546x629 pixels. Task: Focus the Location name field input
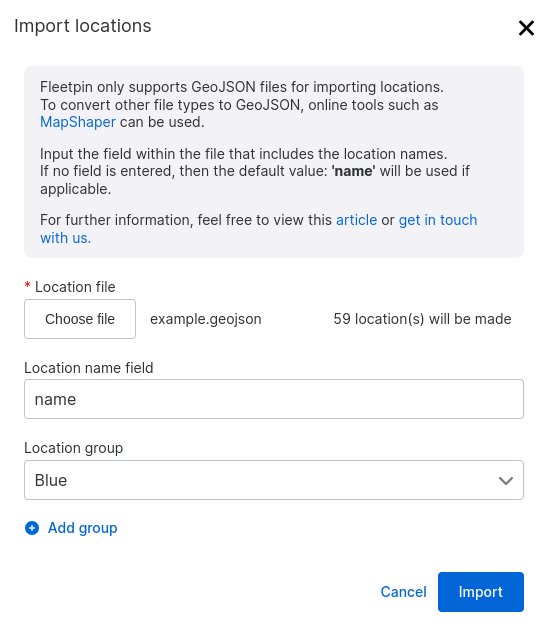274,399
